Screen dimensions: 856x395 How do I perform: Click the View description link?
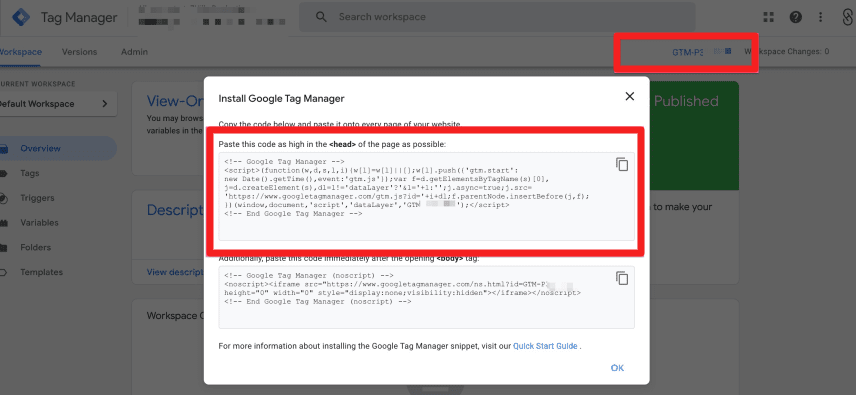click(176, 272)
